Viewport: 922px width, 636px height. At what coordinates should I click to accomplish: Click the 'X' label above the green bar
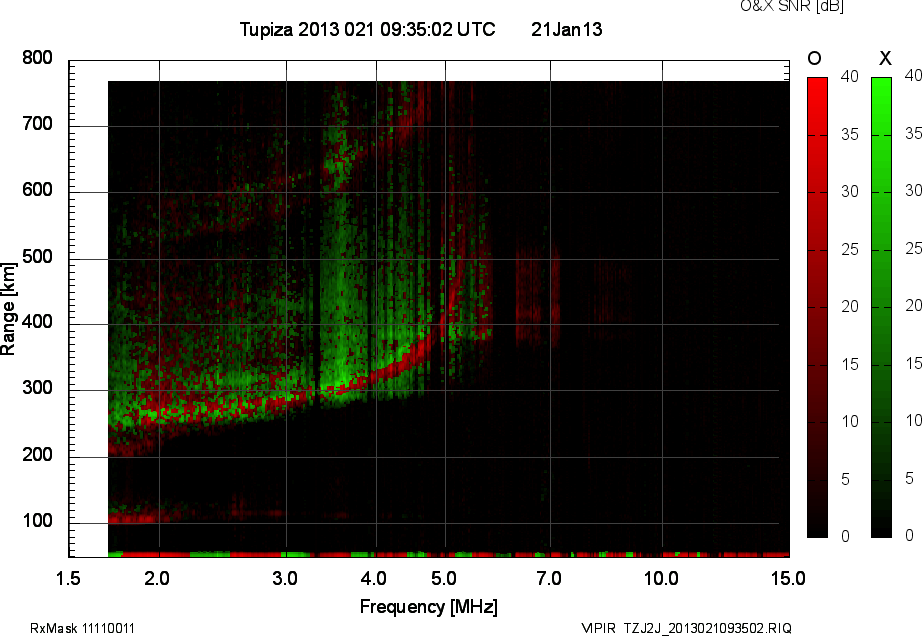885,58
